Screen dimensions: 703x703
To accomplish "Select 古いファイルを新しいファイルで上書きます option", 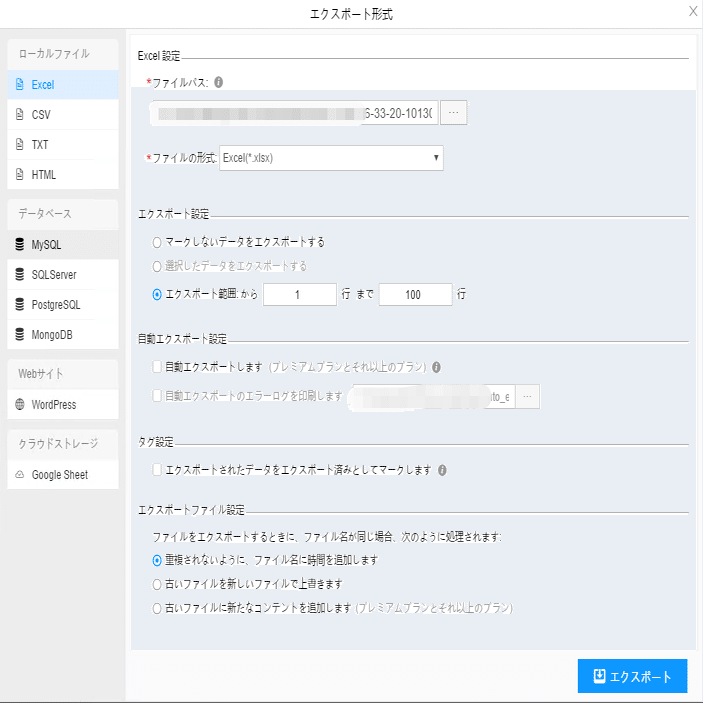I will point(156,583).
